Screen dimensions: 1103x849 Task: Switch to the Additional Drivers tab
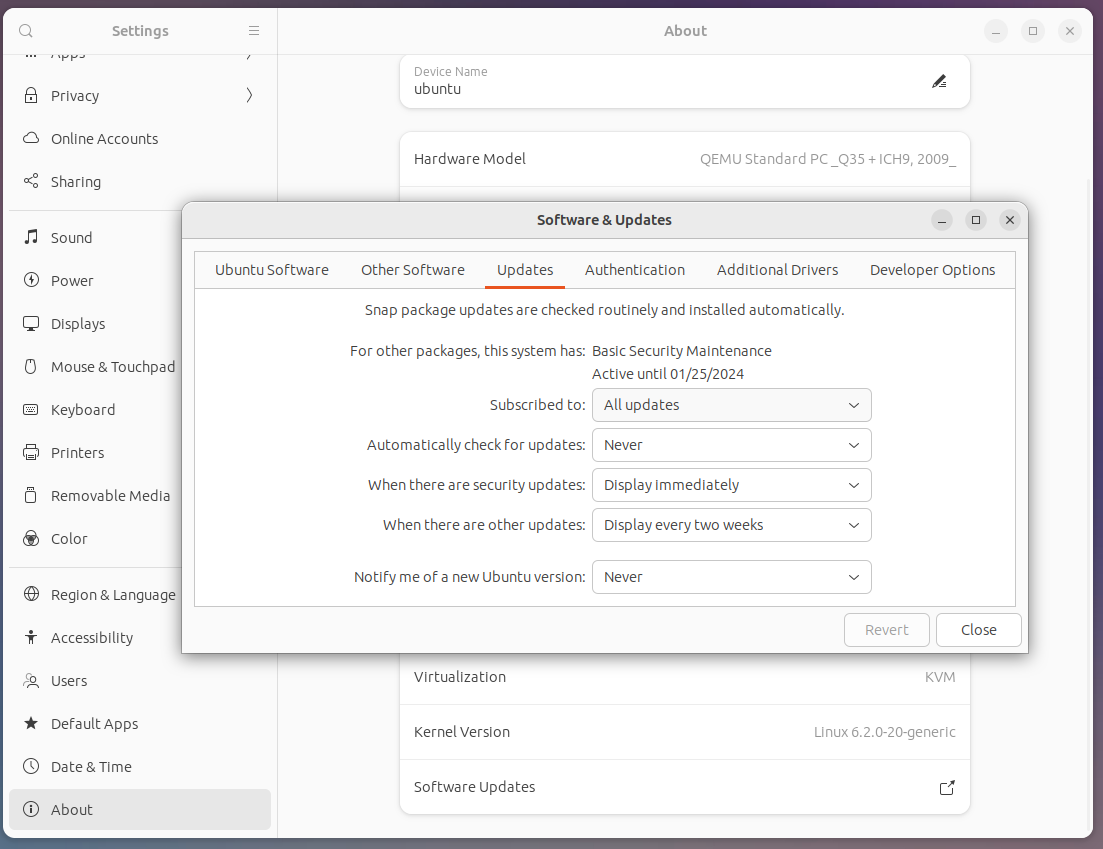(777, 270)
